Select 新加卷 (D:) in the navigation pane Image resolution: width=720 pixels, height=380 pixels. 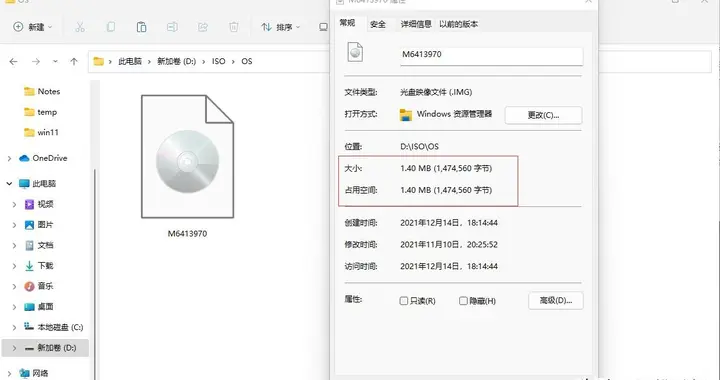45,348
